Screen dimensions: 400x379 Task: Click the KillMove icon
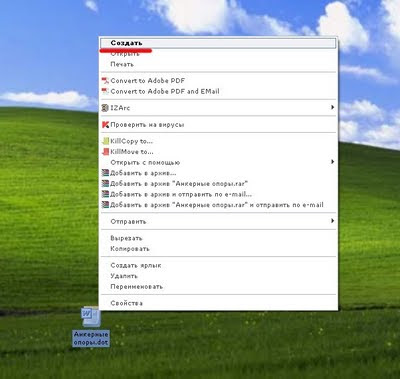click(105, 152)
